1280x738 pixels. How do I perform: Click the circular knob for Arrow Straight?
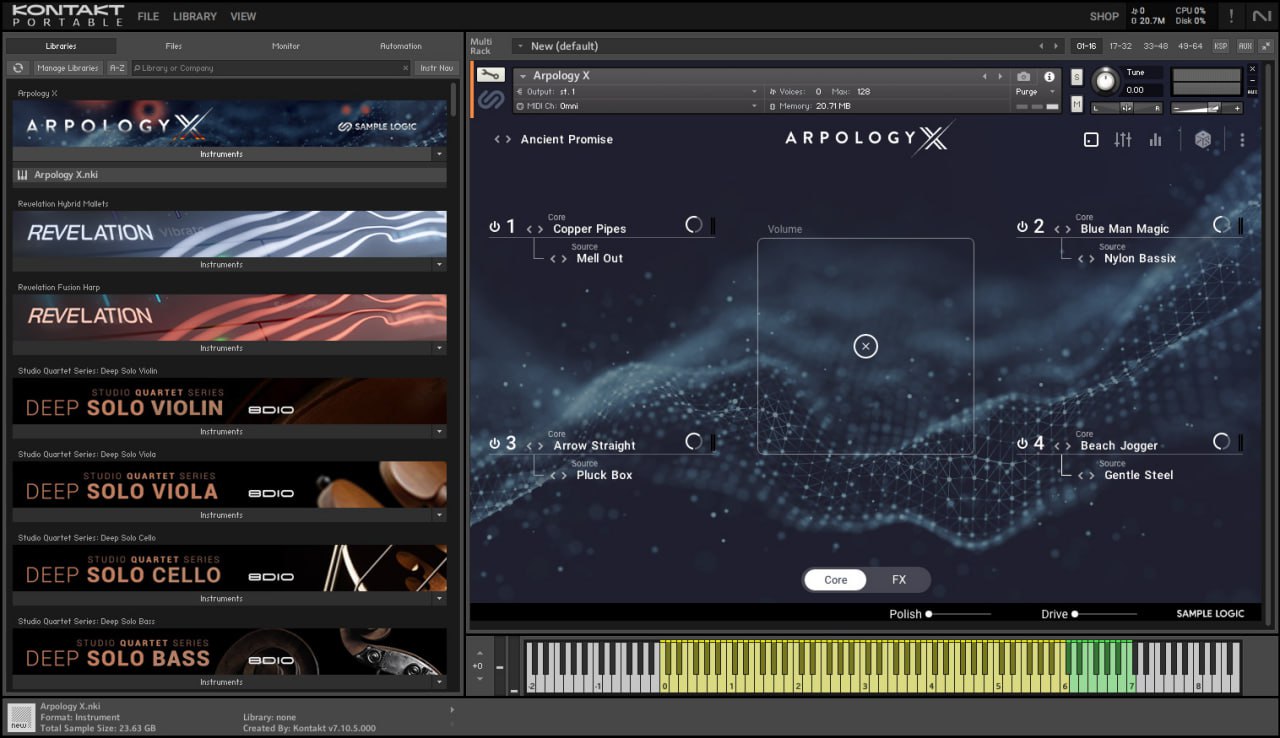(x=694, y=441)
